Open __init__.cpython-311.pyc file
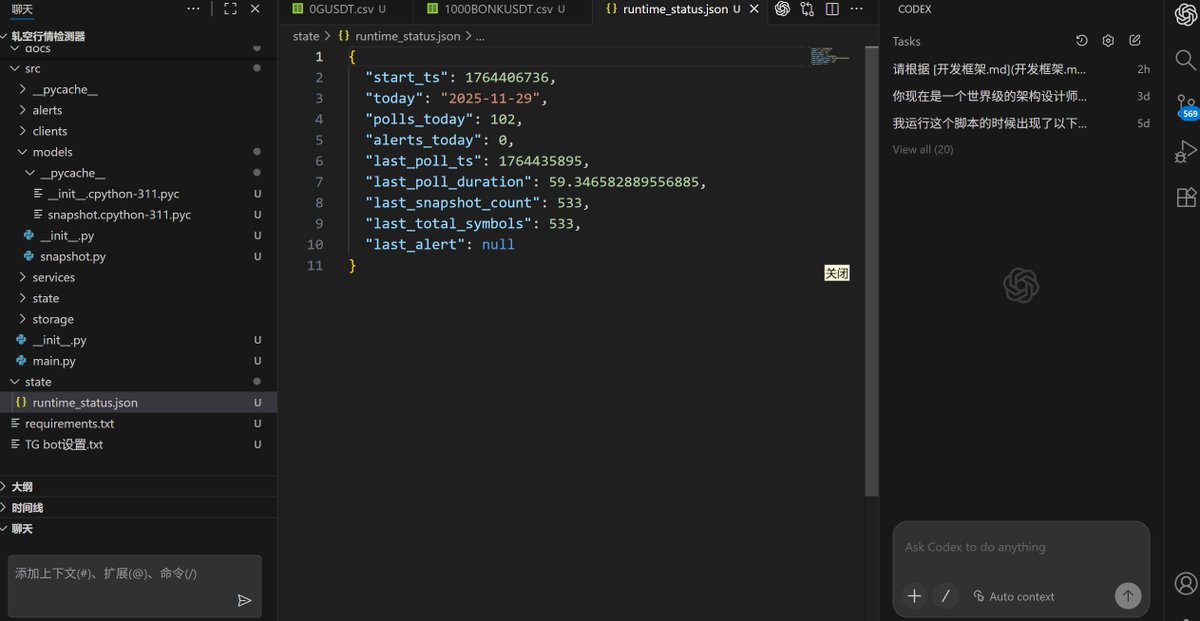This screenshot has height=621, width=1200. pos(138,194)
